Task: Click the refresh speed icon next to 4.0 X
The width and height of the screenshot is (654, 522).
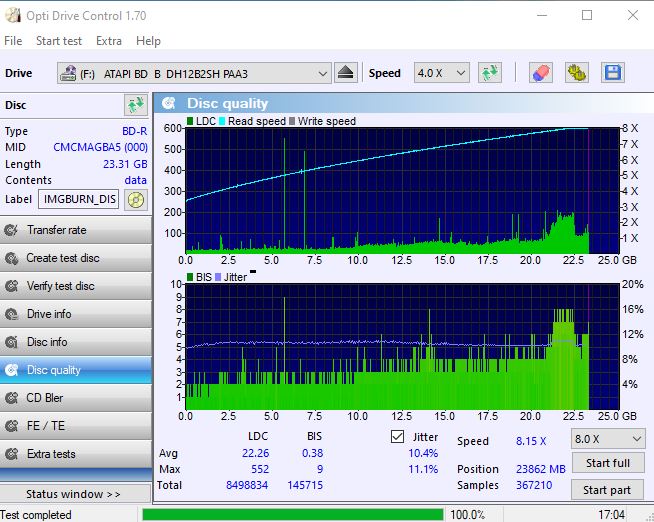Action: pyautogui.click(x=489, y=73)
